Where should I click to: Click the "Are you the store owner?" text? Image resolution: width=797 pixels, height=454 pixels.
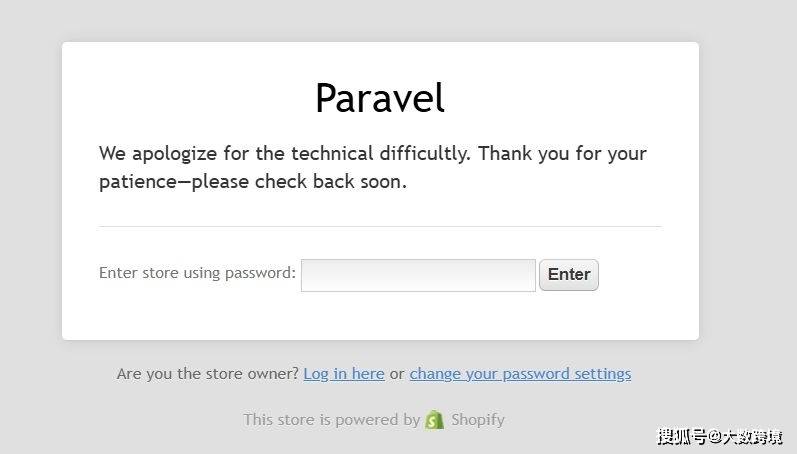[x=208, y=374]
